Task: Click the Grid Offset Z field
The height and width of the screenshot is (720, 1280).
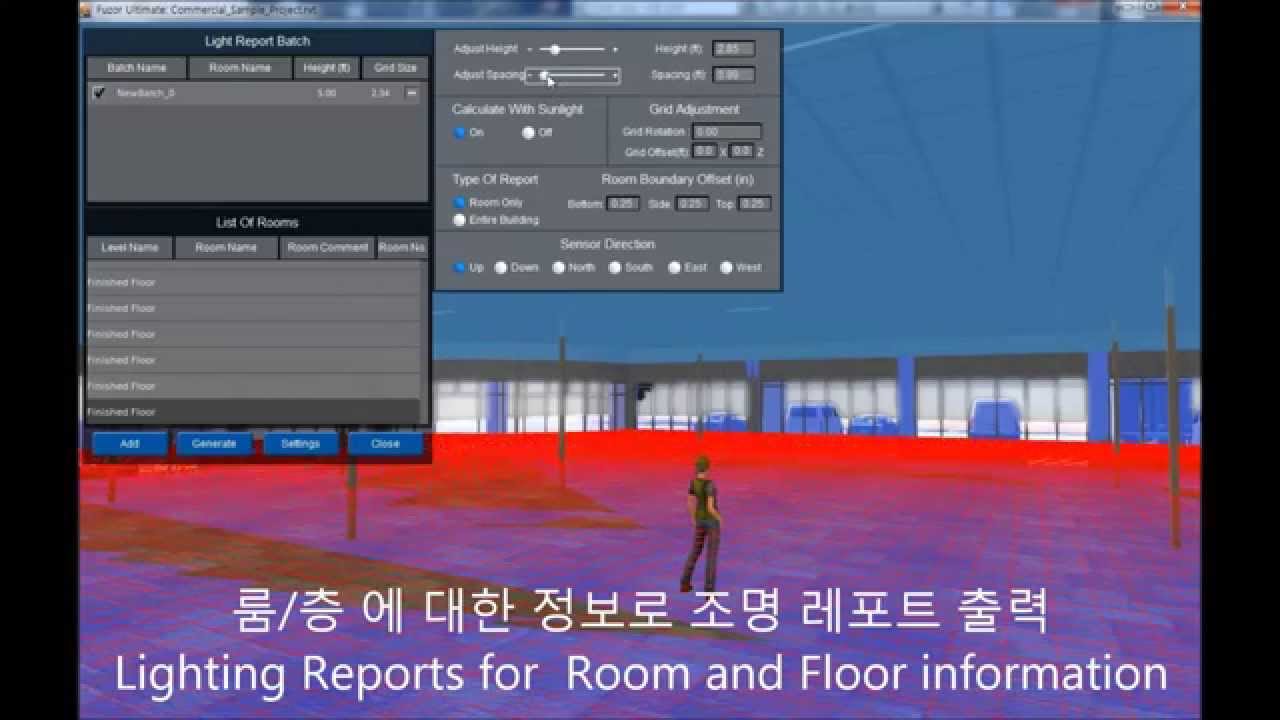Action: tap(741, 151)
